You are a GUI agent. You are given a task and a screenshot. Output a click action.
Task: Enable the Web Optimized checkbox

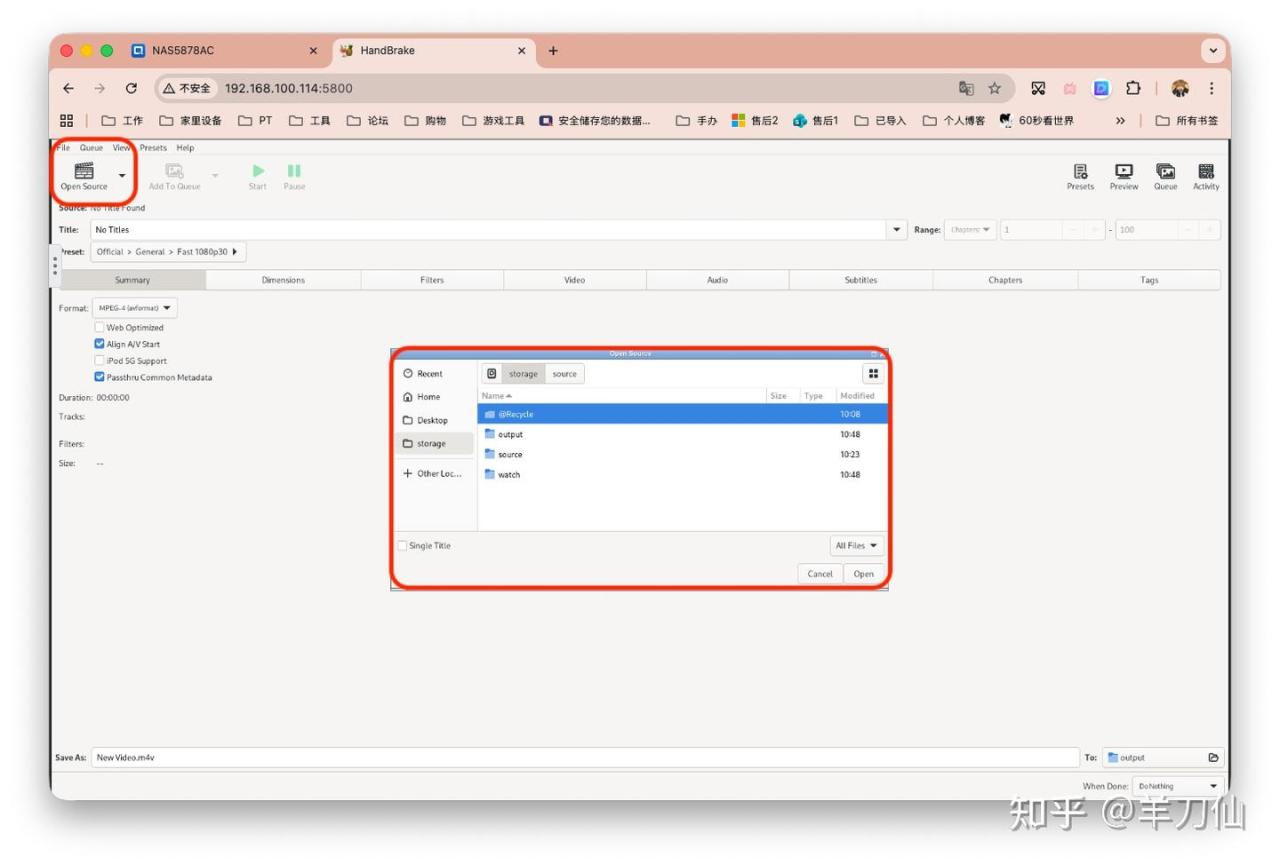(100, 327)
